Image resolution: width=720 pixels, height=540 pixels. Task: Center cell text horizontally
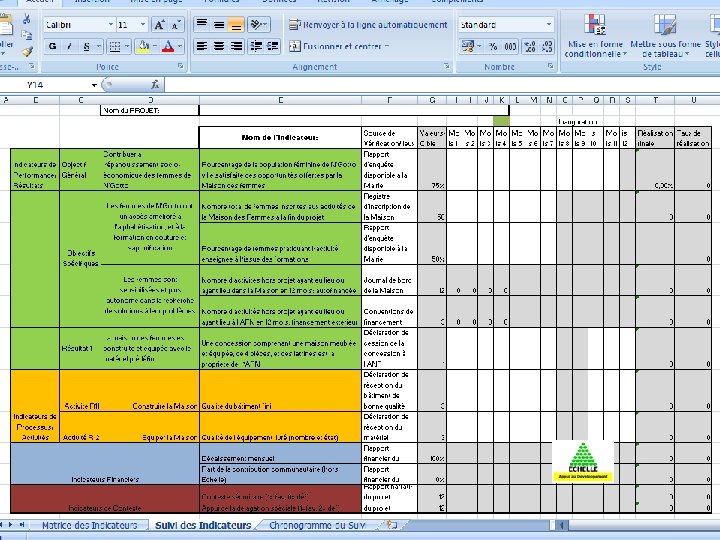click(219, 46)
